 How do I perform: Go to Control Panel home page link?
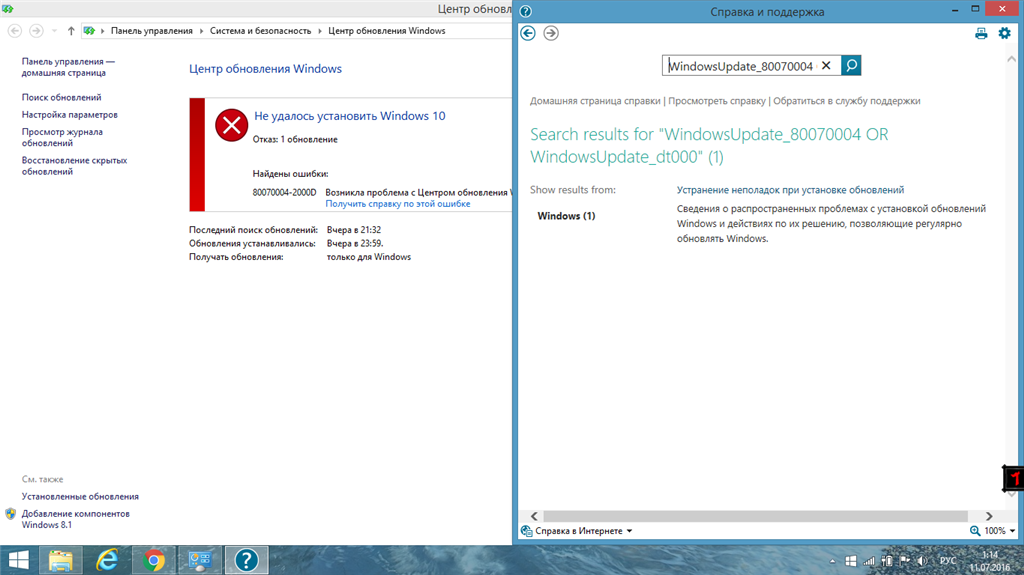coord(68,67)
